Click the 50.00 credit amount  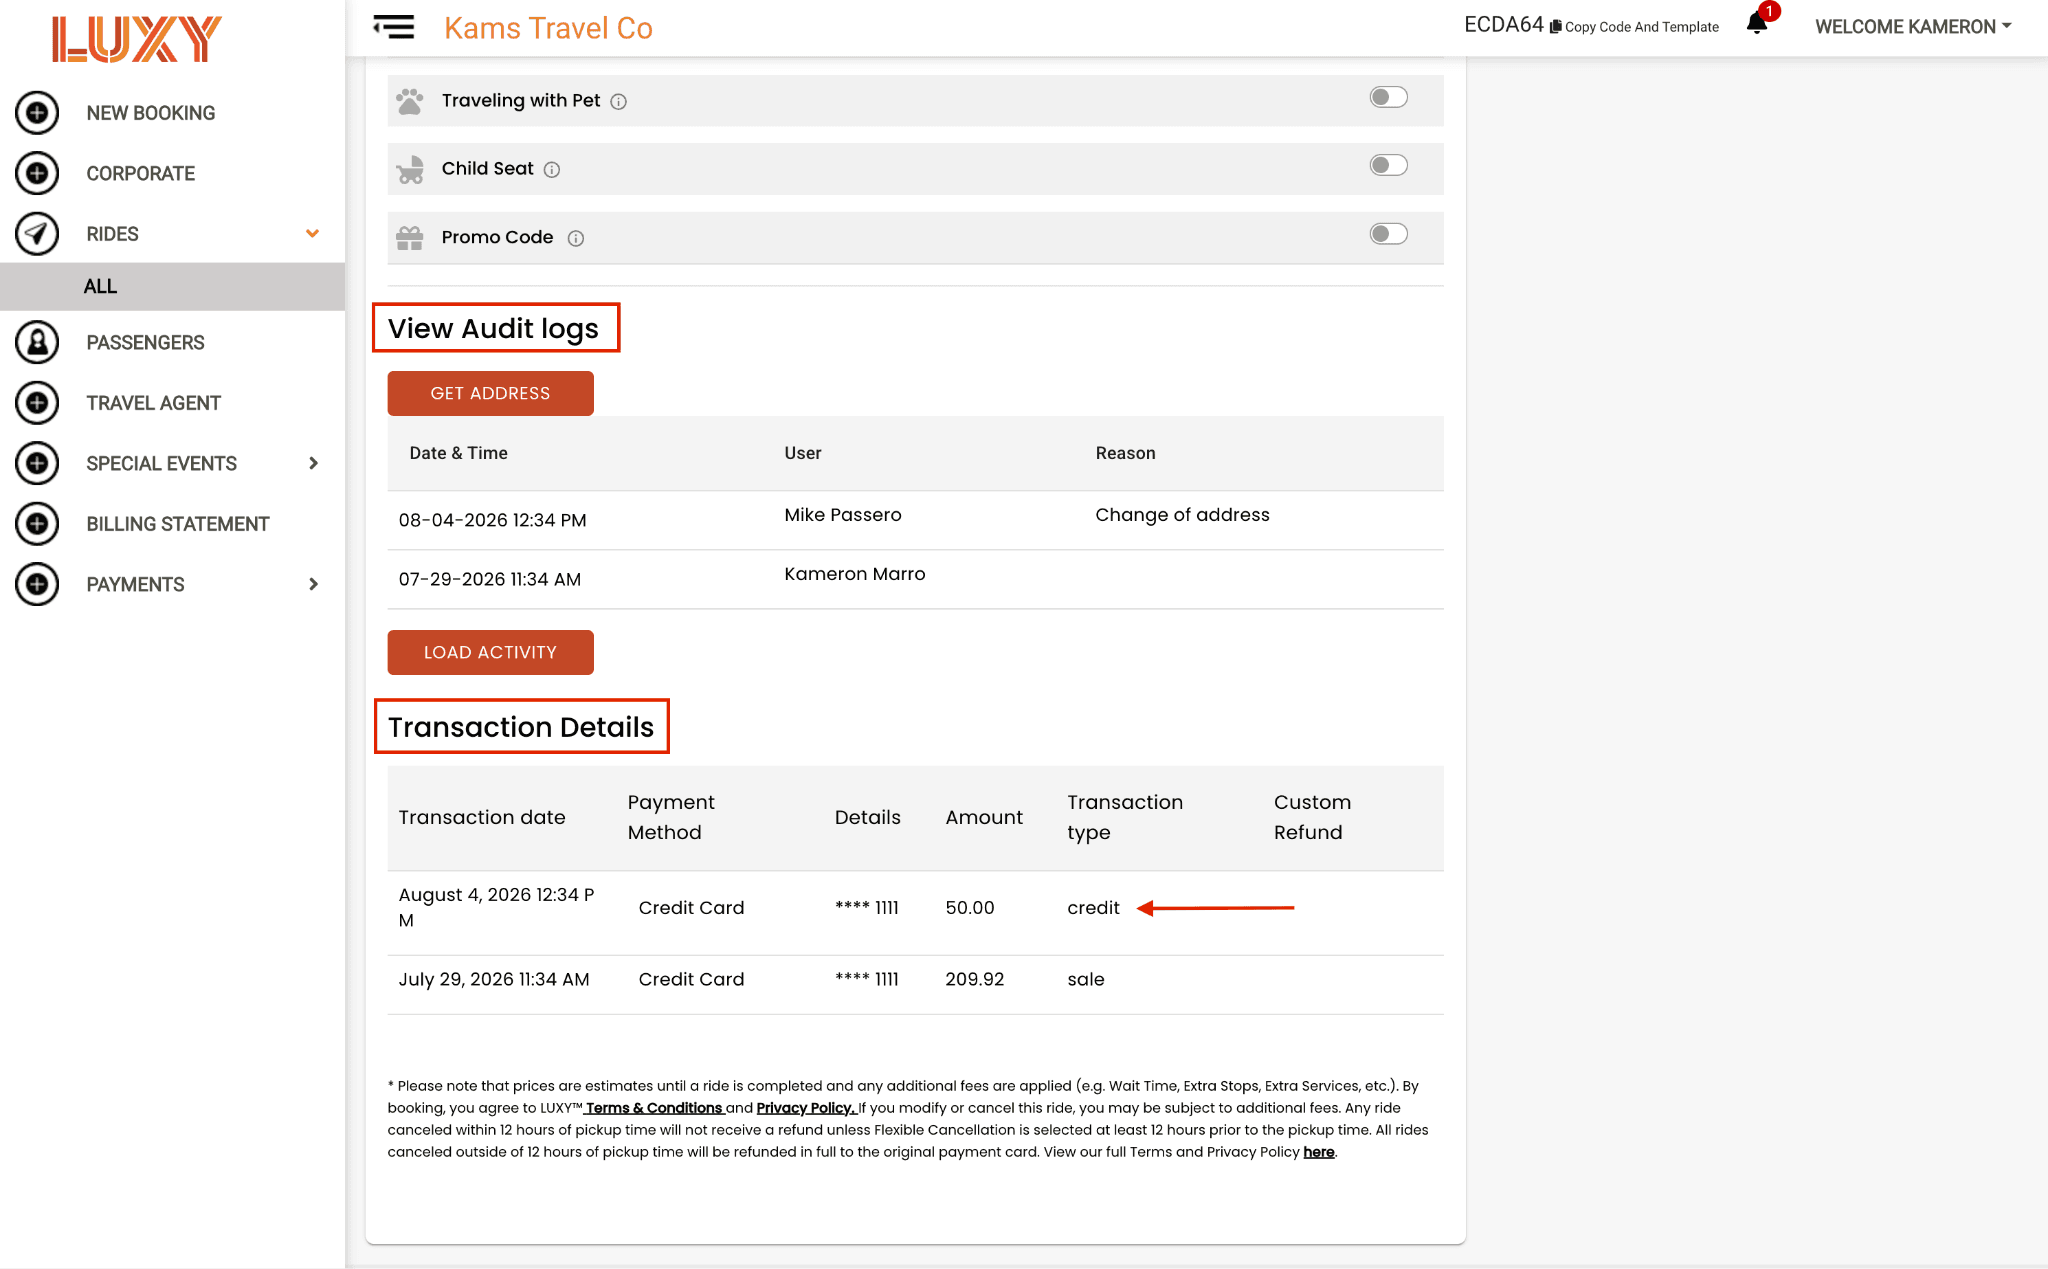coord(969,908)
